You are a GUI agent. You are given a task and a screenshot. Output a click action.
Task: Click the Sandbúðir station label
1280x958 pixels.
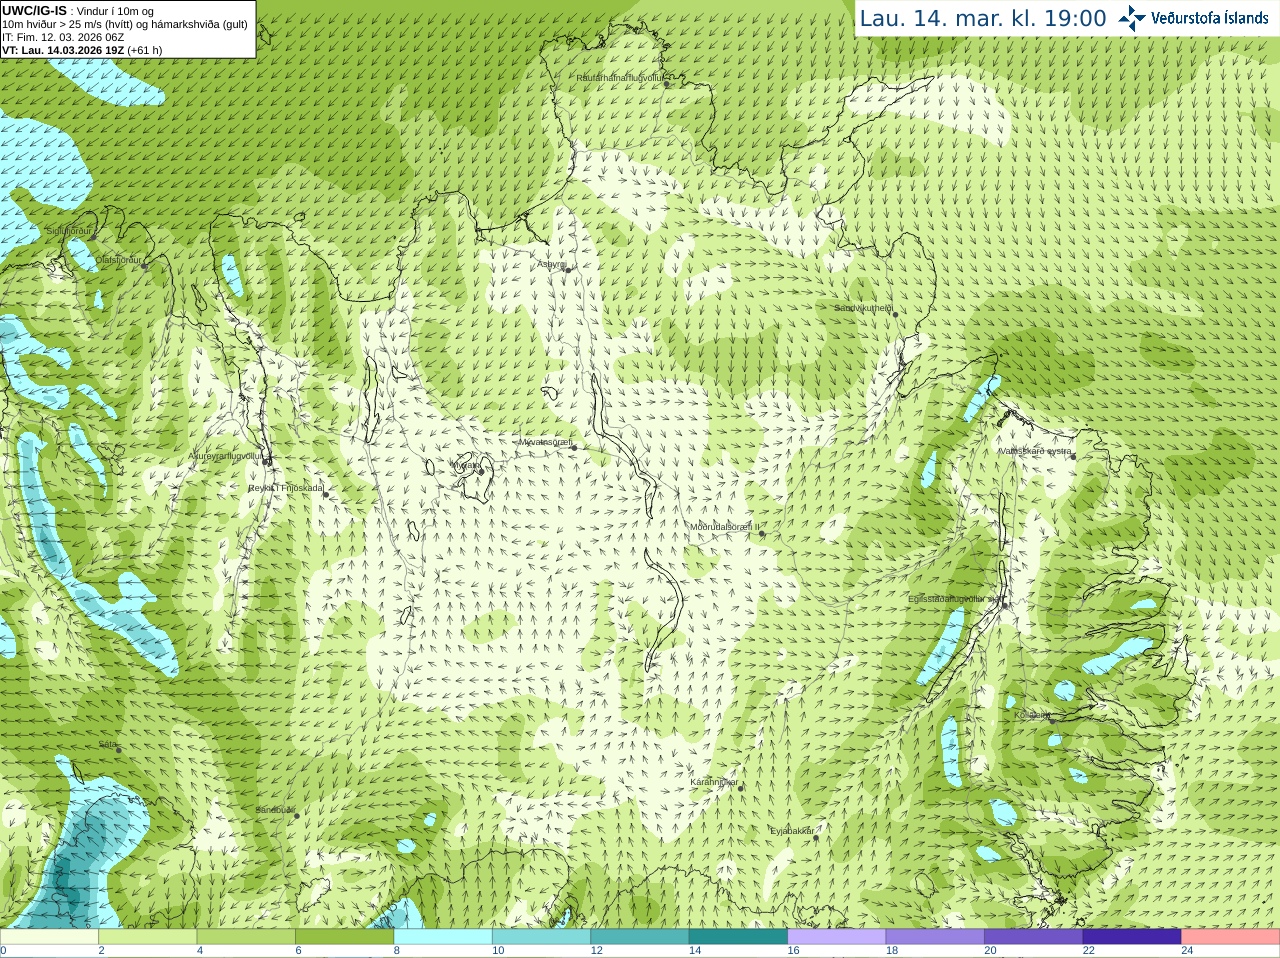tap(274, 810)
